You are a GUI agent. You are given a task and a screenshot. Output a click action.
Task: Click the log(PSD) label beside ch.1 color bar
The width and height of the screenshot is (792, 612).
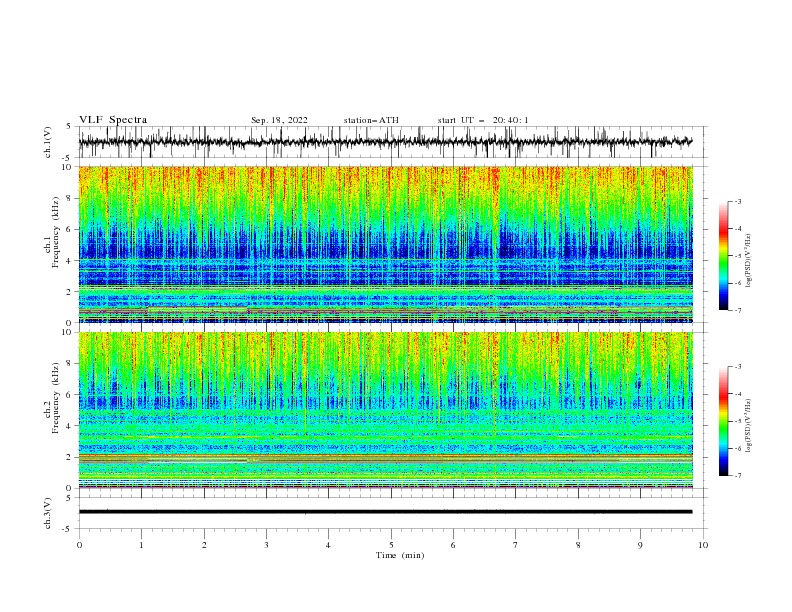tap(749, 261)
